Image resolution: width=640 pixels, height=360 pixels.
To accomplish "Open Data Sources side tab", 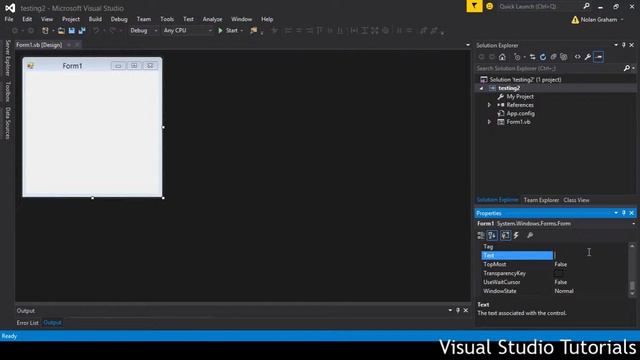I will (7, 123).
